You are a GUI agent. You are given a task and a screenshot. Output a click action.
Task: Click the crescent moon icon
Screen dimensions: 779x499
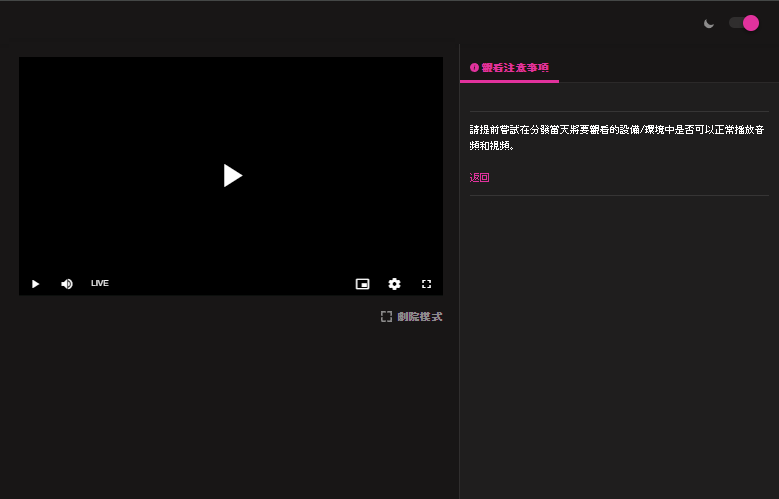click(x=709, y=23)
